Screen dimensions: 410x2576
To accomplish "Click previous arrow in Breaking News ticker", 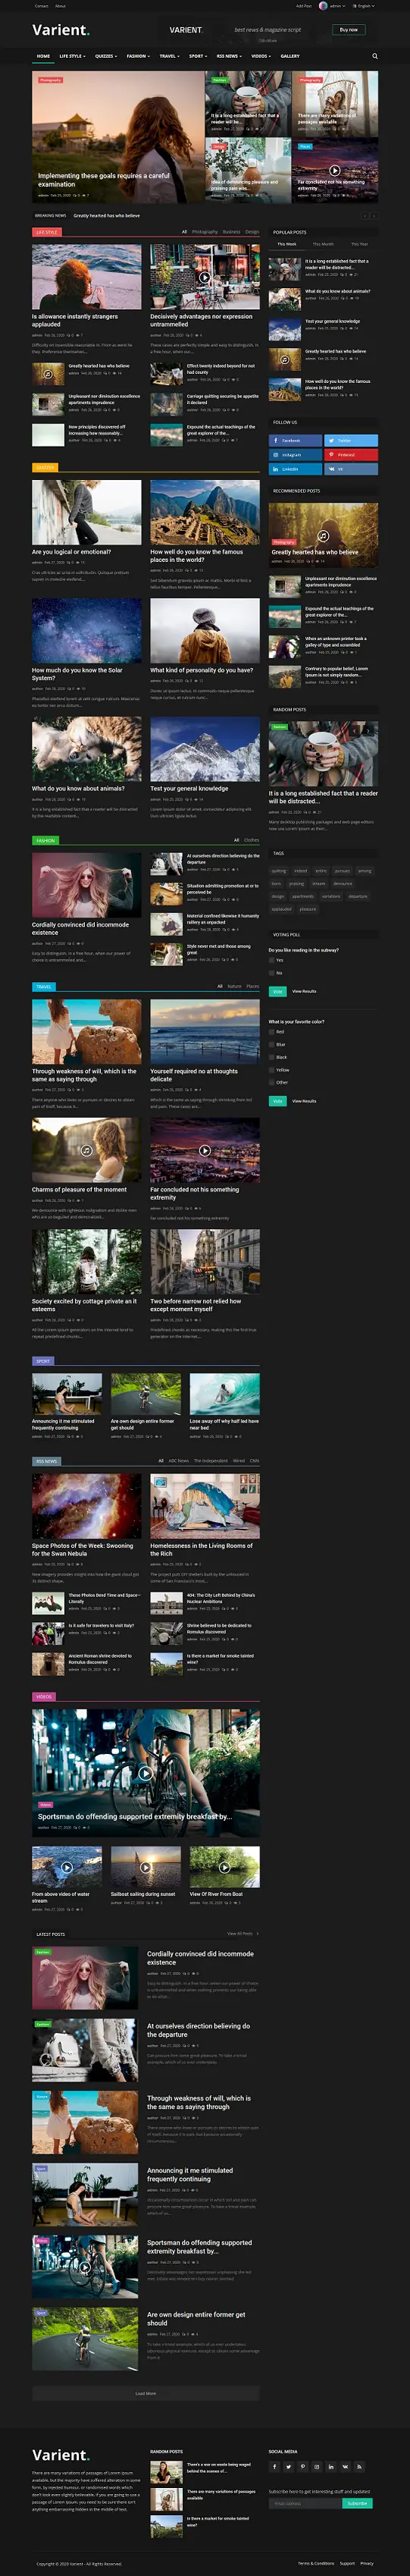I will pyautogui.click(x=366, y=215).
